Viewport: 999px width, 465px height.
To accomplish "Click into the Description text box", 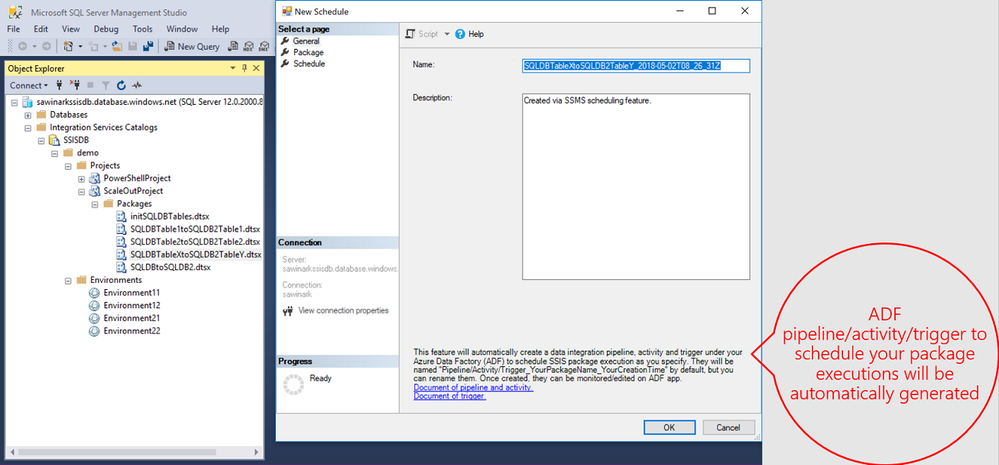I will coord(636,187).
